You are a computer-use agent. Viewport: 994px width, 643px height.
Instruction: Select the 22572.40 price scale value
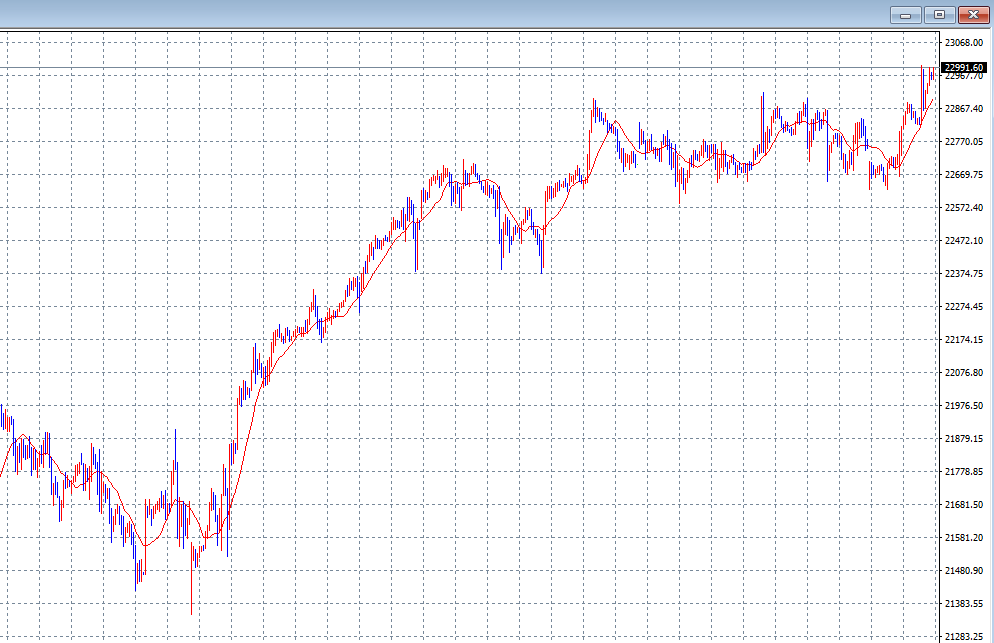click(964, 208)
